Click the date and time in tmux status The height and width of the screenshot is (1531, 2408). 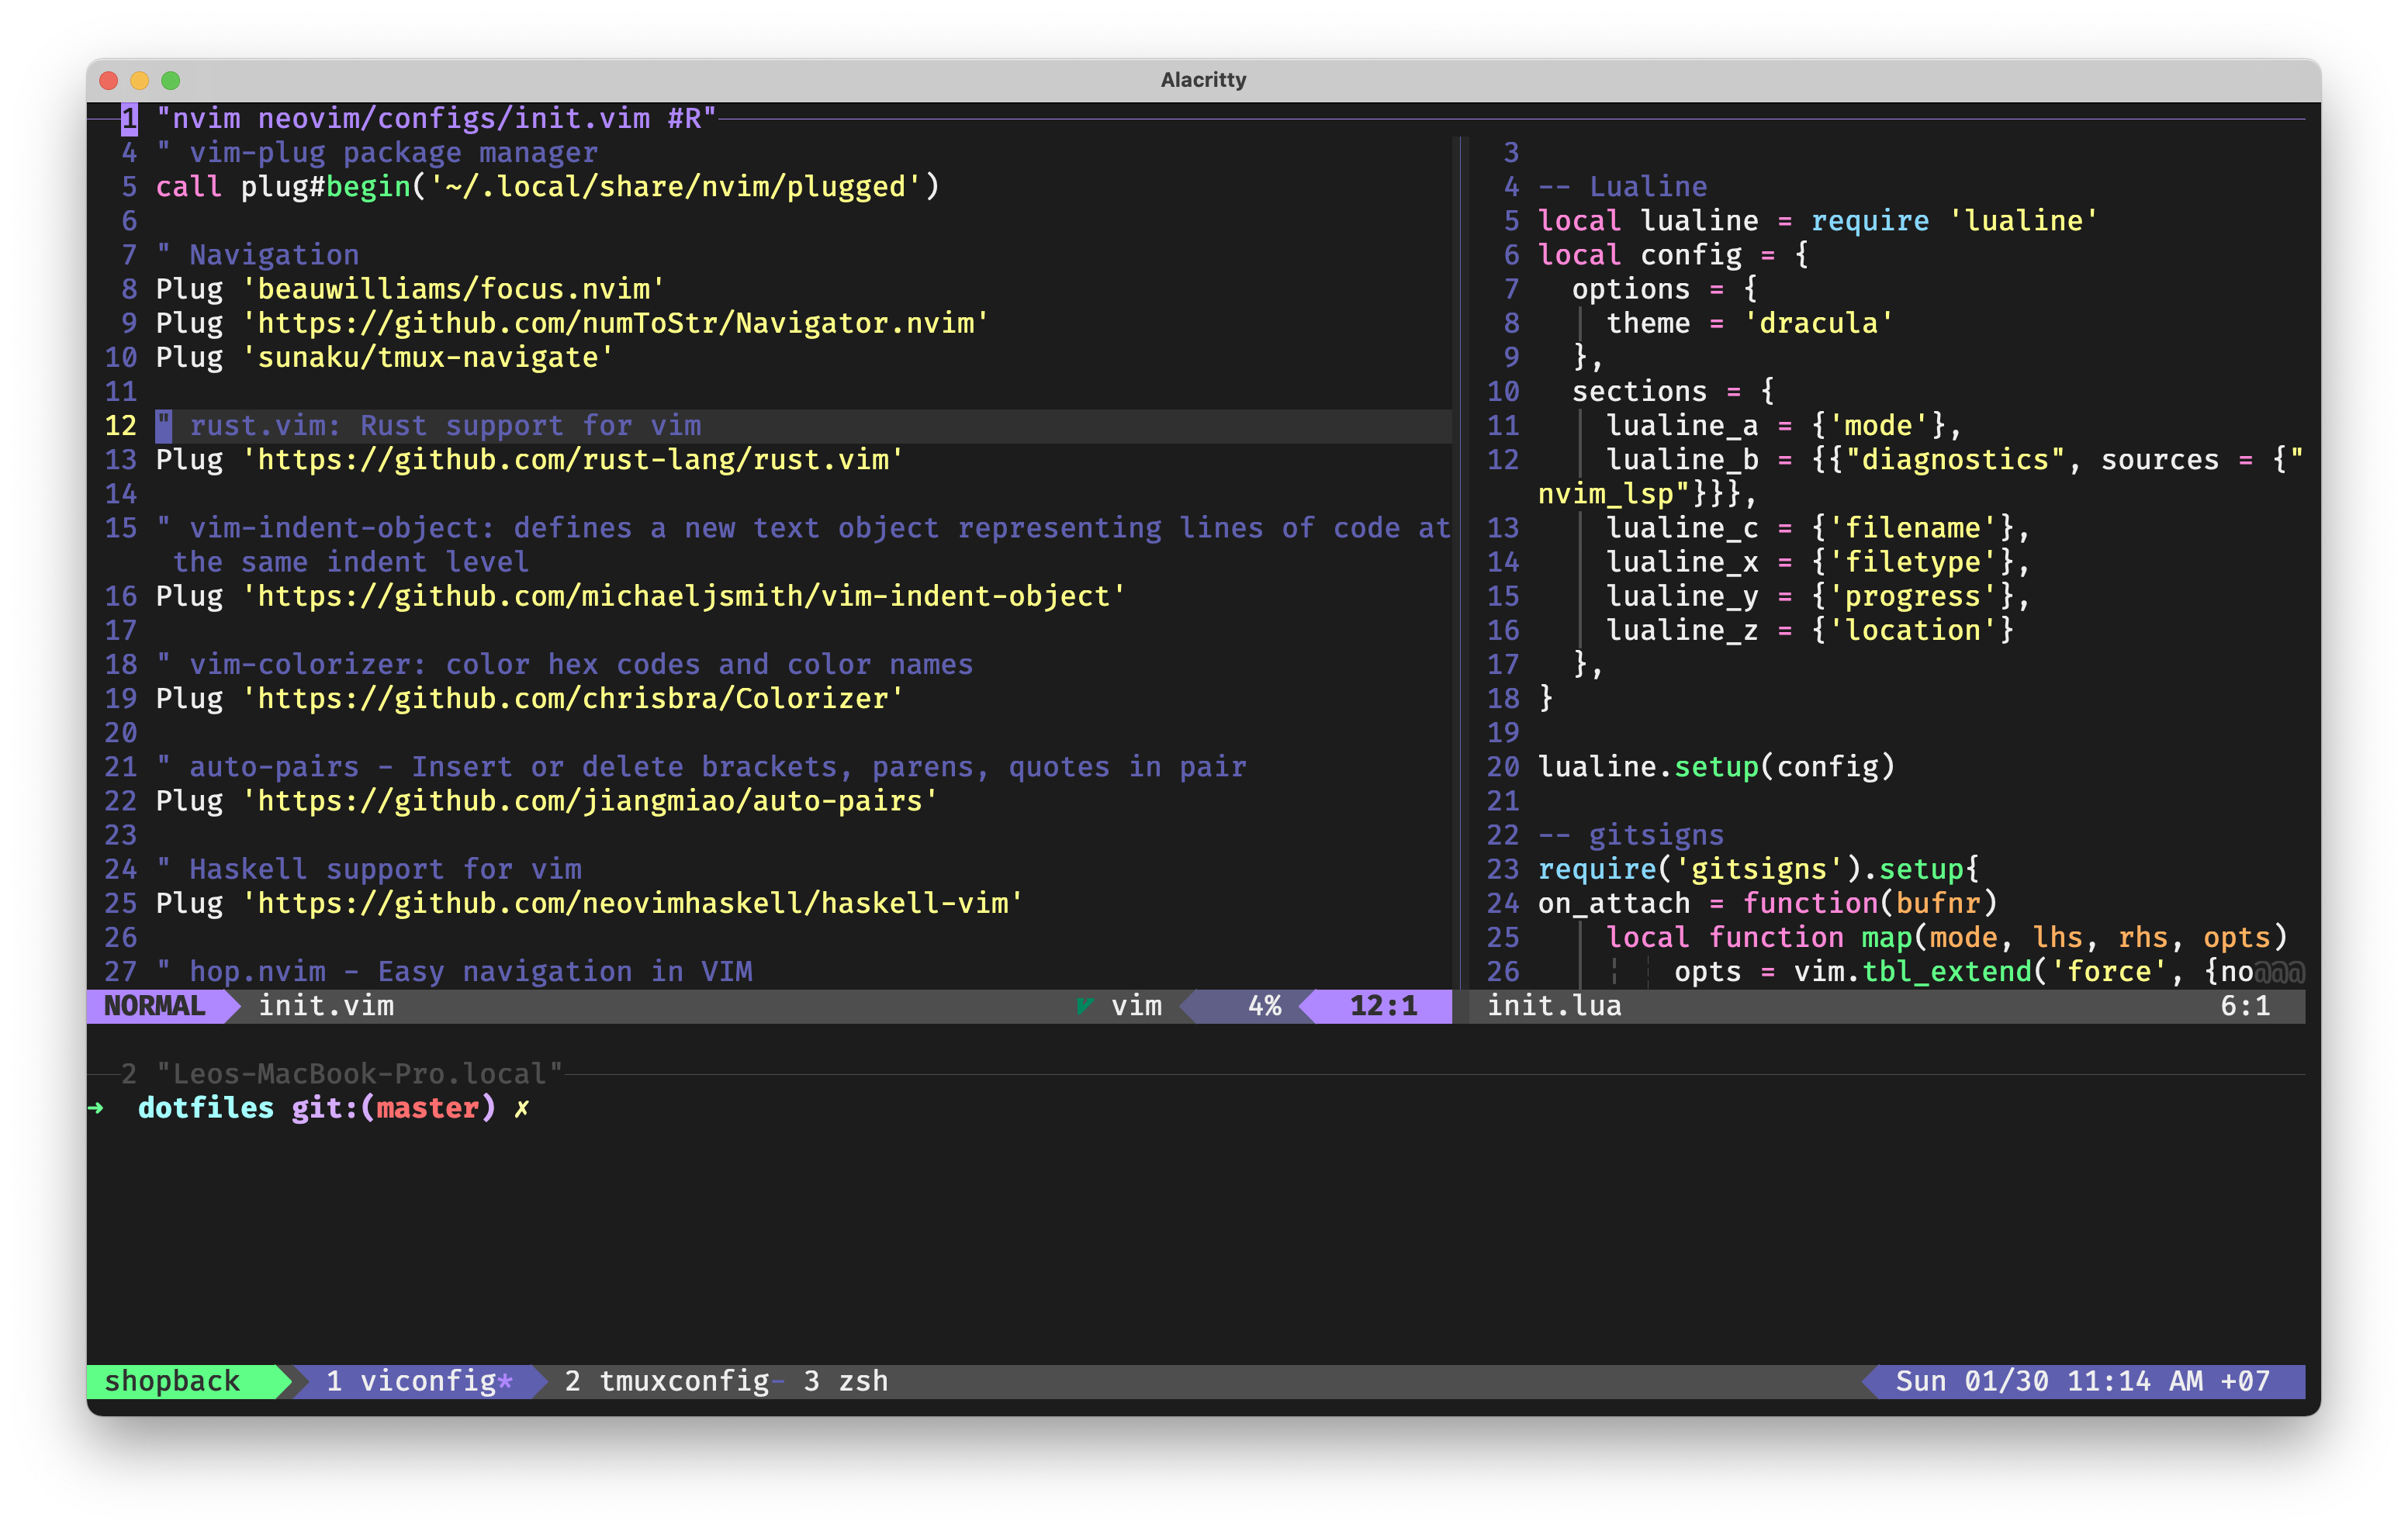point(2082,1381)
